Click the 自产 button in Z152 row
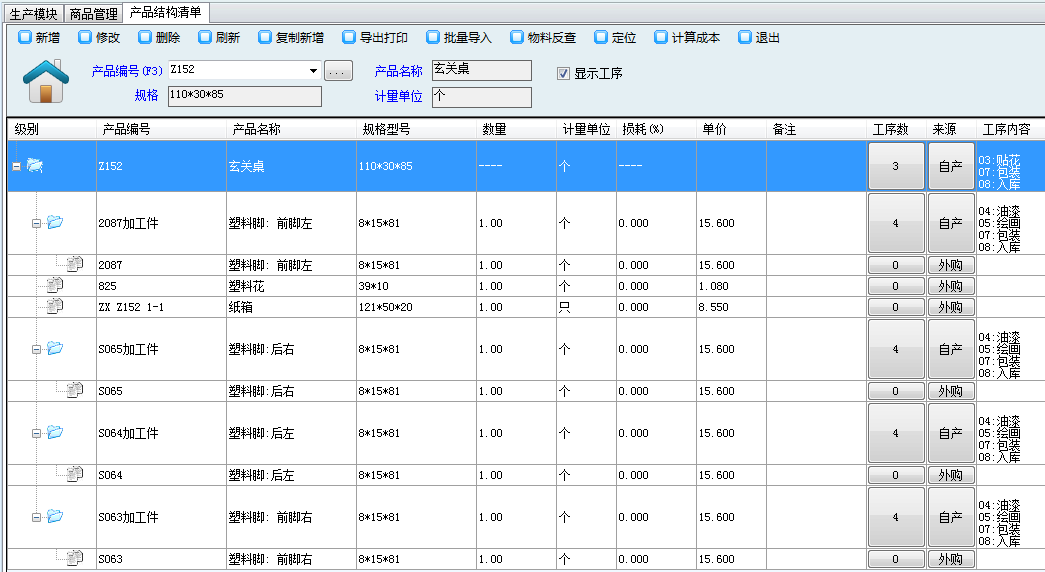Screen dimensions: 1045x572 coord(950,166)
